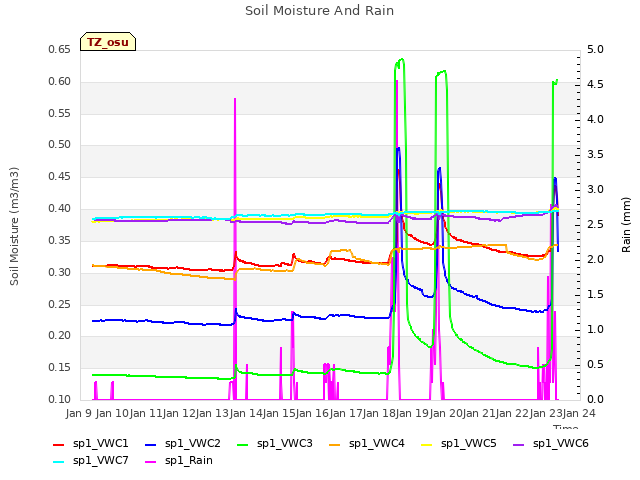Click the green VWC3 peak on Jan 18
This screenshot has width=640, height=480.
coord(400,61)
